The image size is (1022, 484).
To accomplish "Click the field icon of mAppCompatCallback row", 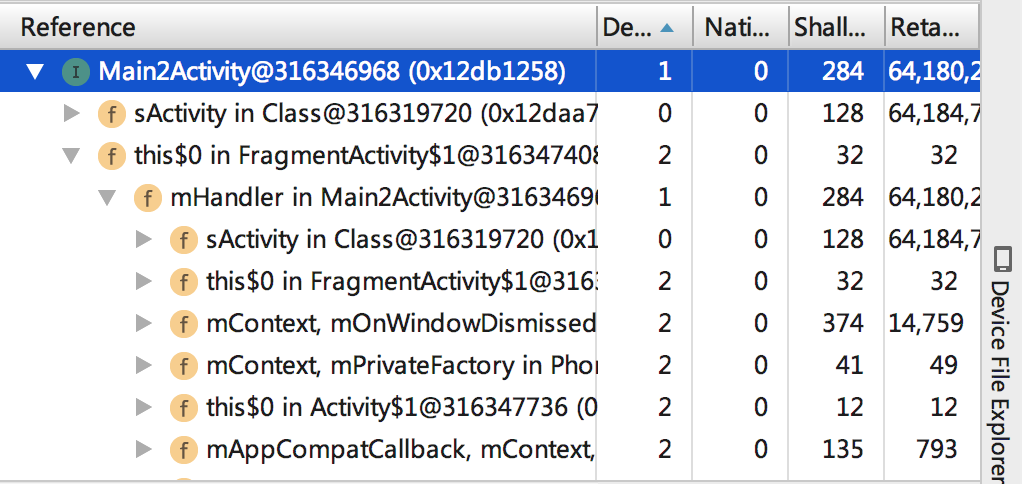I will 184,450.
